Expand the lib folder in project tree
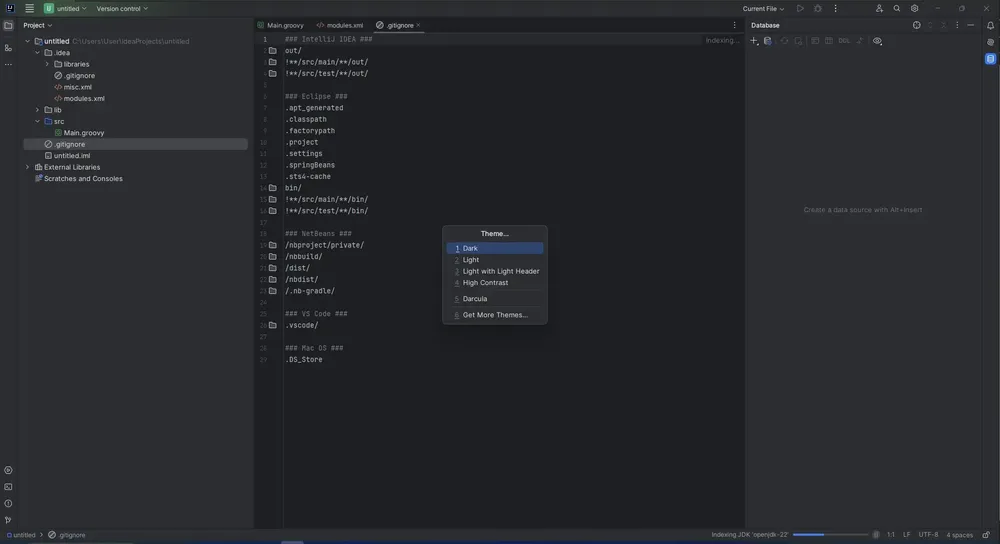The width and height of the screenshot is (1000, 544). pos(38,110)
